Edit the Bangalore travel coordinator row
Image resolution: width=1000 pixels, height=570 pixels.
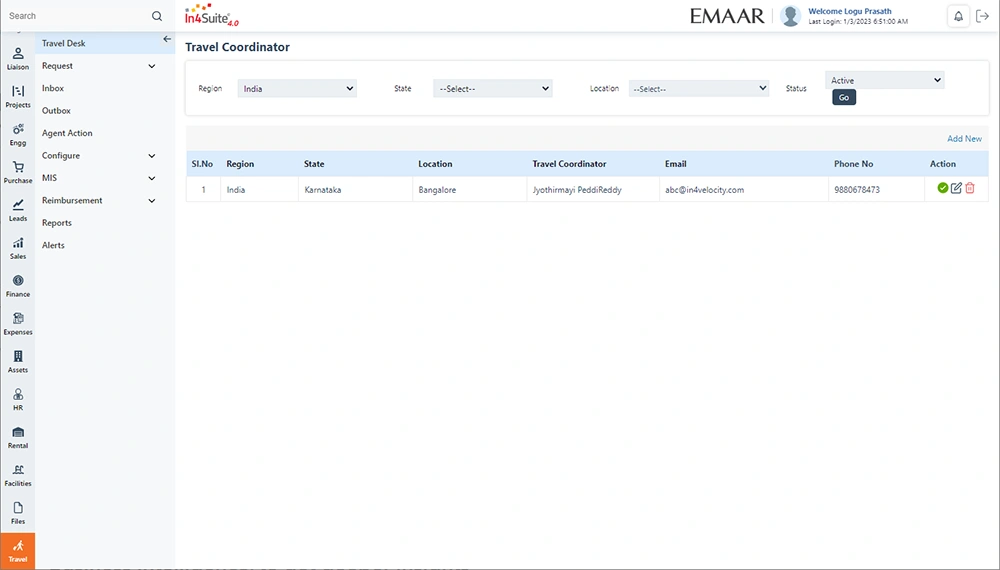click(956, 188)
